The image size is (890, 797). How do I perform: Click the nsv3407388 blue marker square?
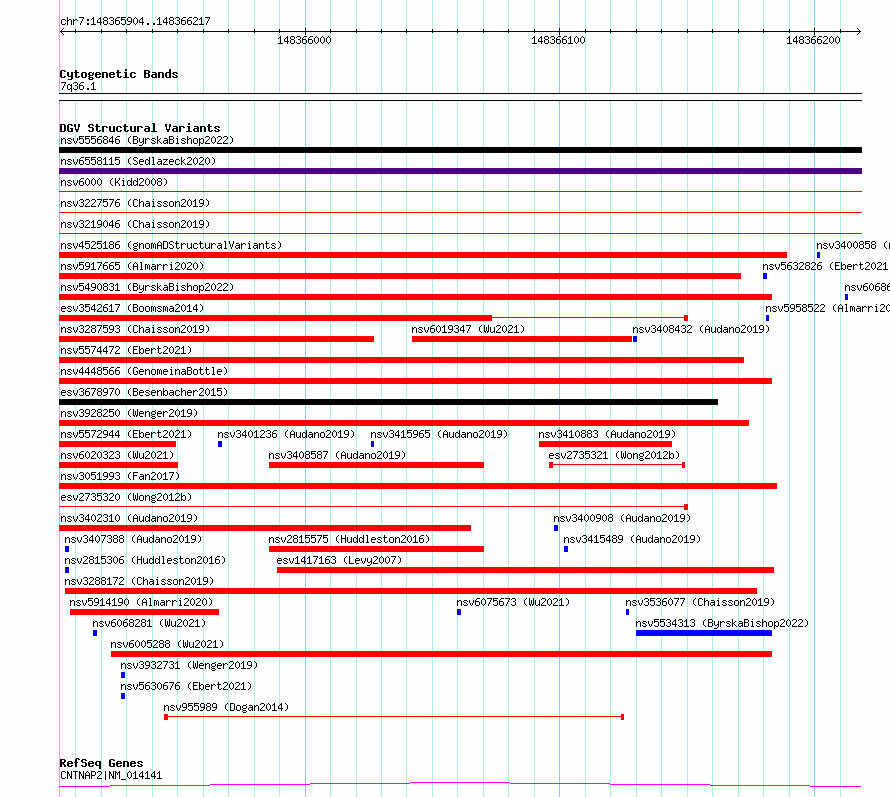coord(67,549)
